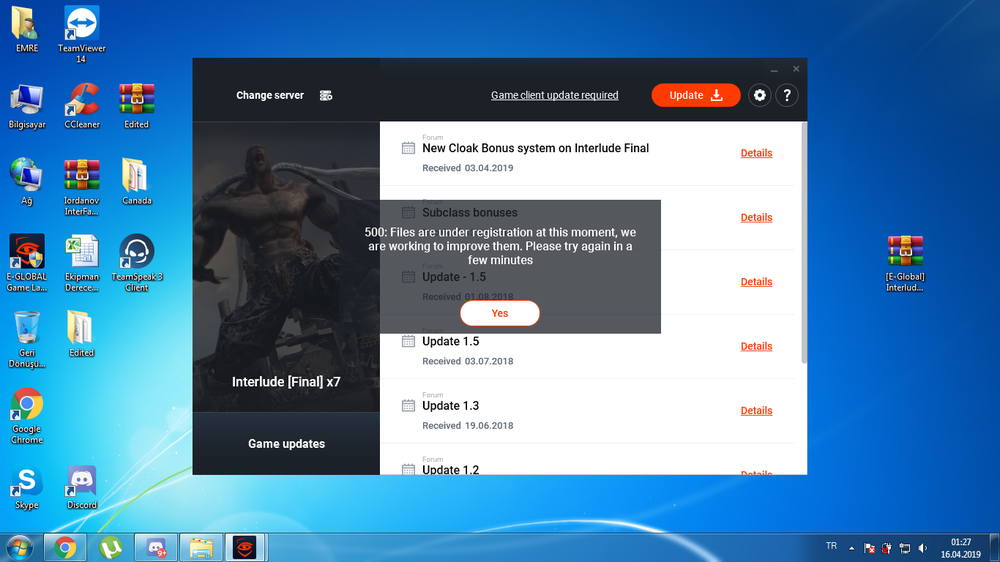Screen dimensions: 1000x562
Task: Open Discord desktop shortcut
Action: [x=82, y=483]
